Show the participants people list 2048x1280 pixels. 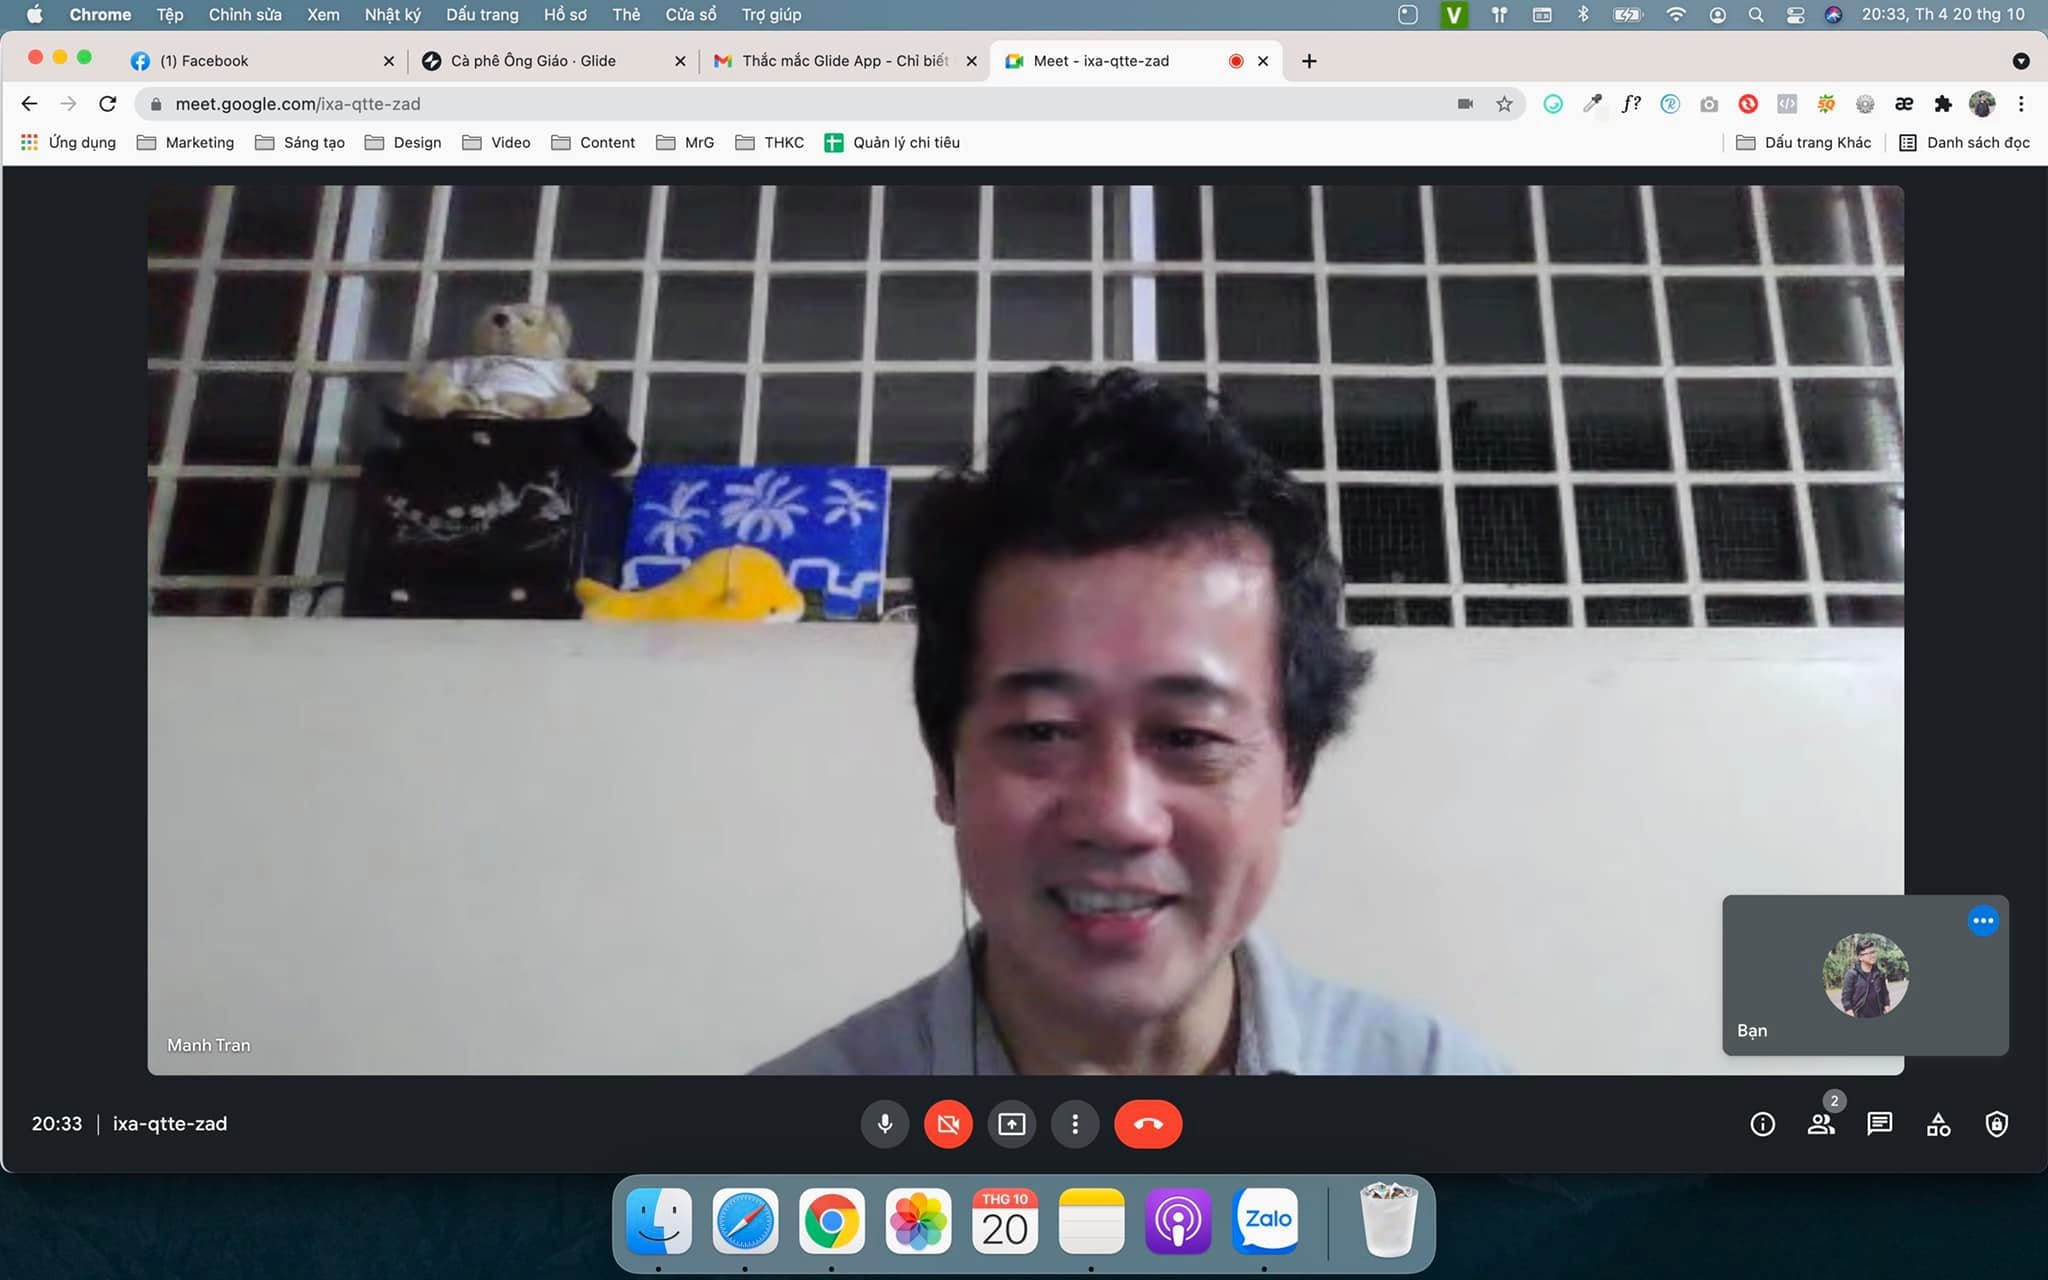click(x=1821, y=1124)
